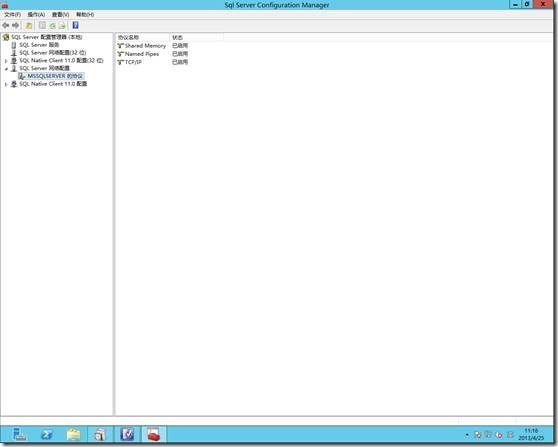The width and height of the screenshot is (558, 447).
Task: Open Server Manager from the taskbar
Action: click(x=19, y=434)
